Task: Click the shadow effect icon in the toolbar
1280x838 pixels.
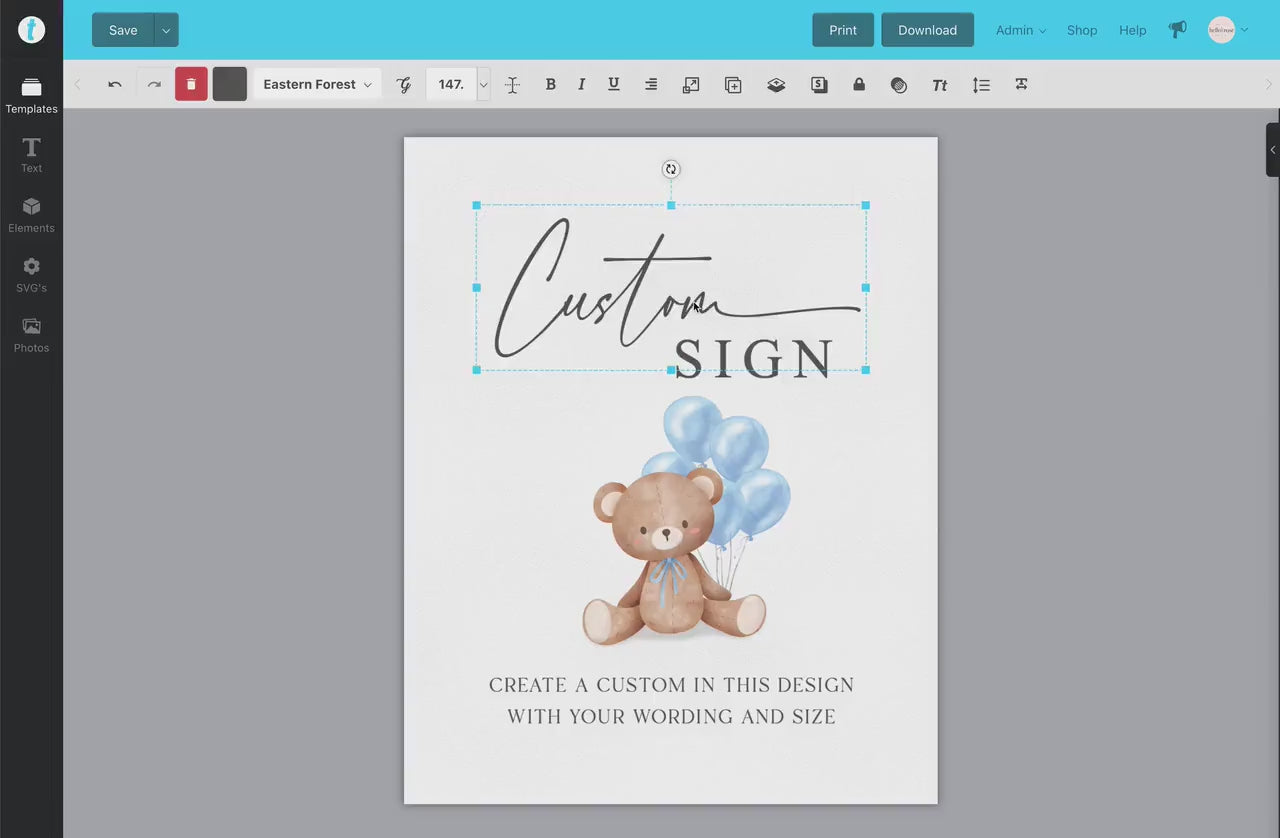Action: click(819, 85)
